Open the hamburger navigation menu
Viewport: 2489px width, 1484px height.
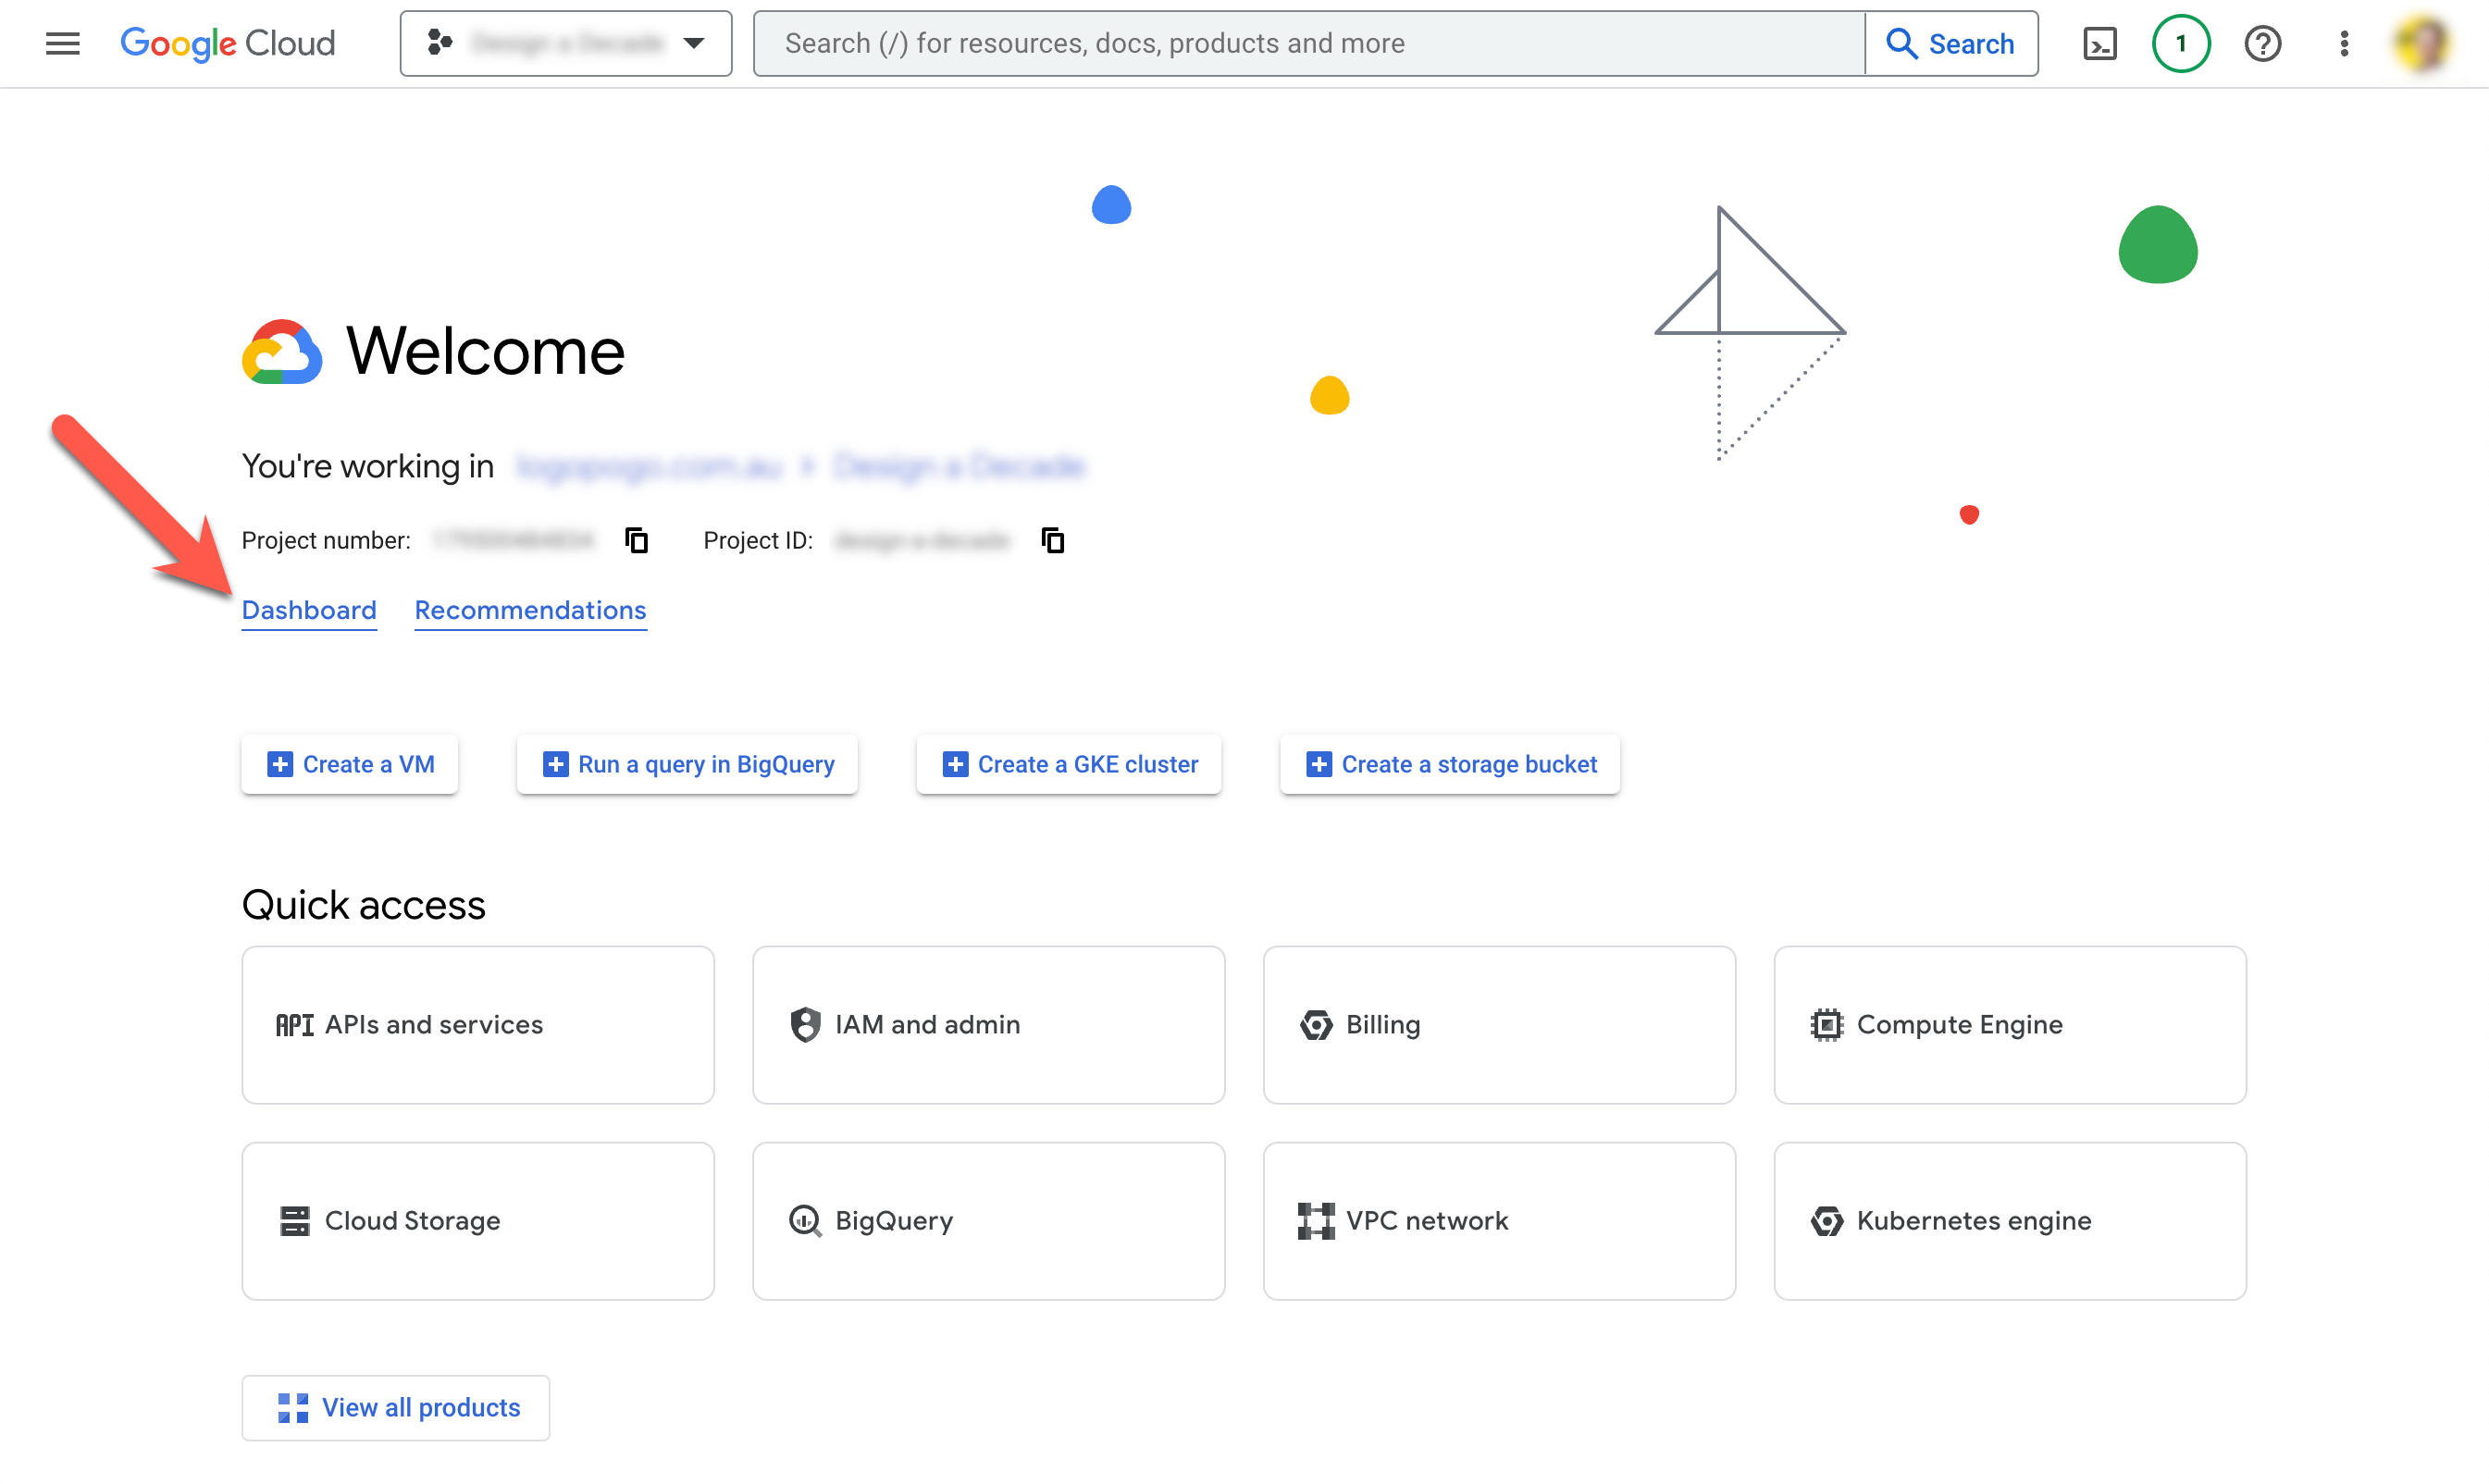[x=62, y=43]
